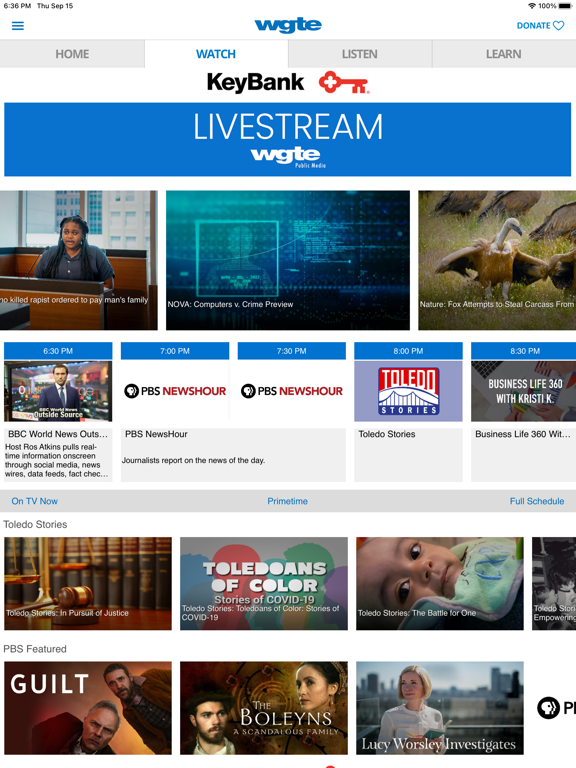
Task: Click the PBS NewsHour title text
Action: pos(156,434)
